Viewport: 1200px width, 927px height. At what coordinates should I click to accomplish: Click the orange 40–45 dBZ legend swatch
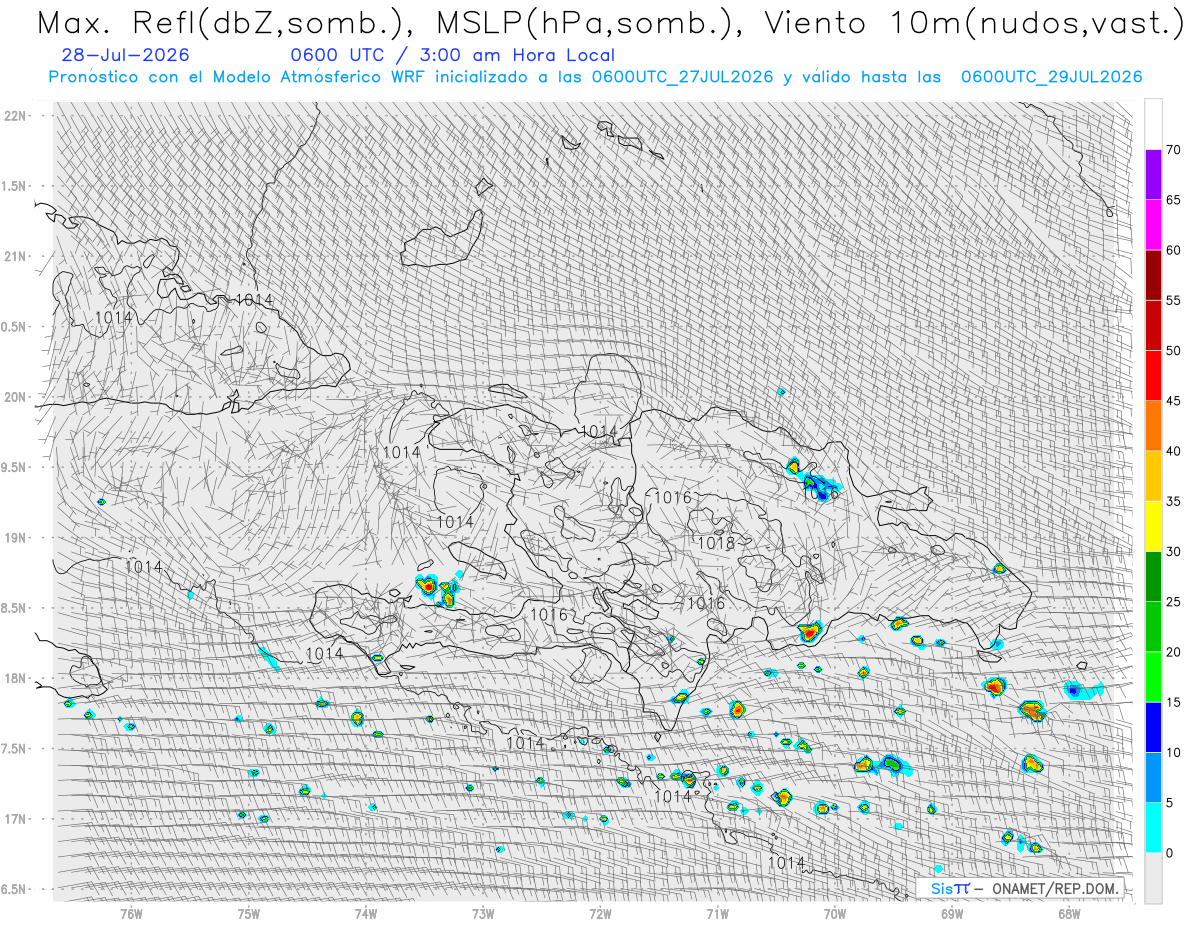coord(1153,426)
